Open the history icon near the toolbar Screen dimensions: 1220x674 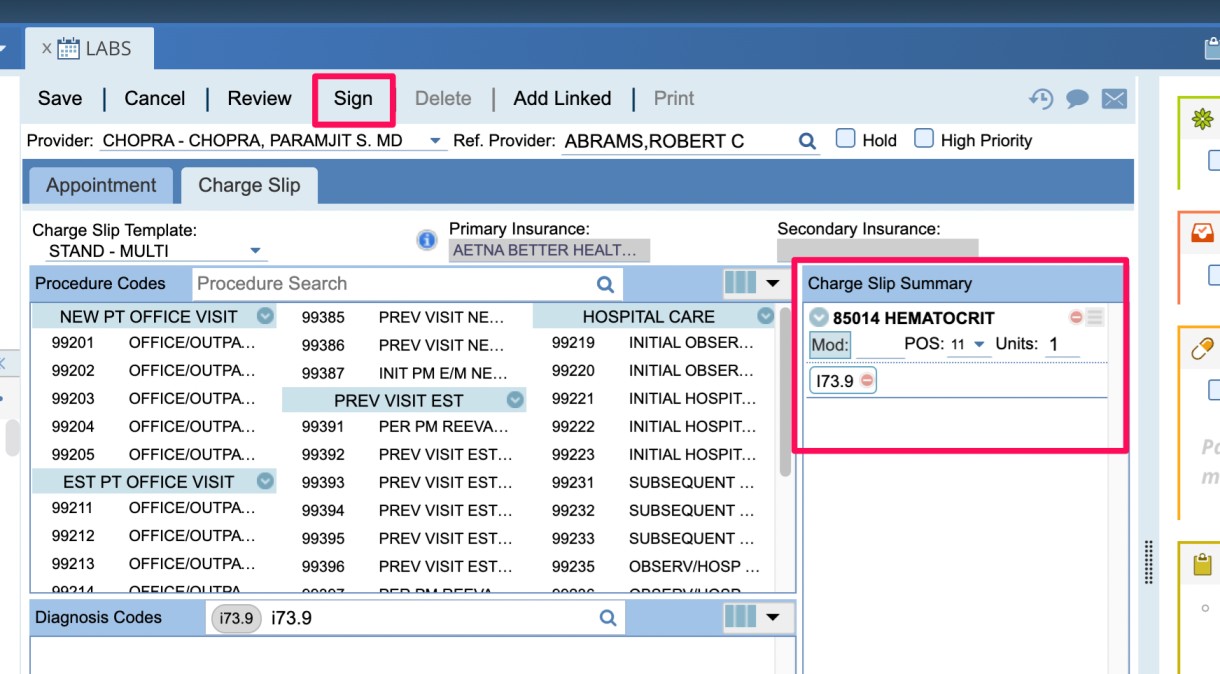tap(1040, 98)
